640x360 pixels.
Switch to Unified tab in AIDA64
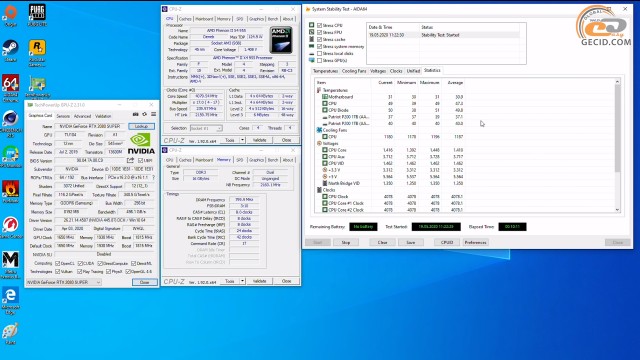[x=413, y=71]
